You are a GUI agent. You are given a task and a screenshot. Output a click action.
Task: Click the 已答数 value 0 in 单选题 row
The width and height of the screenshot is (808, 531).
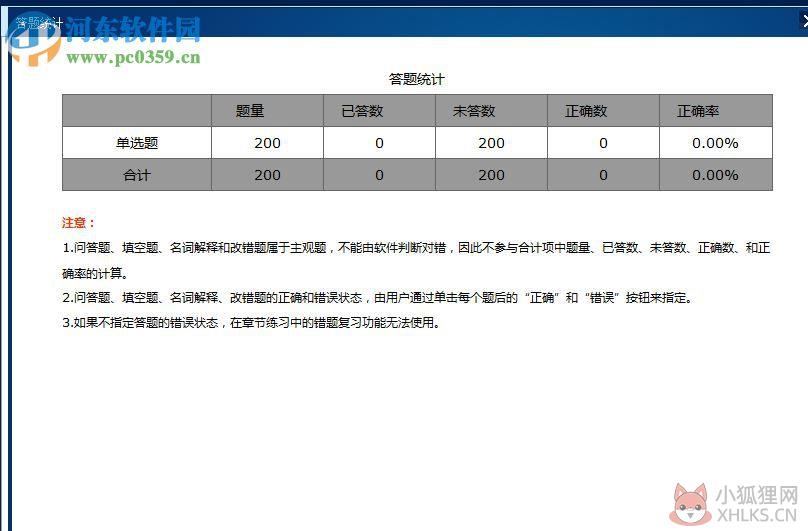379,143
